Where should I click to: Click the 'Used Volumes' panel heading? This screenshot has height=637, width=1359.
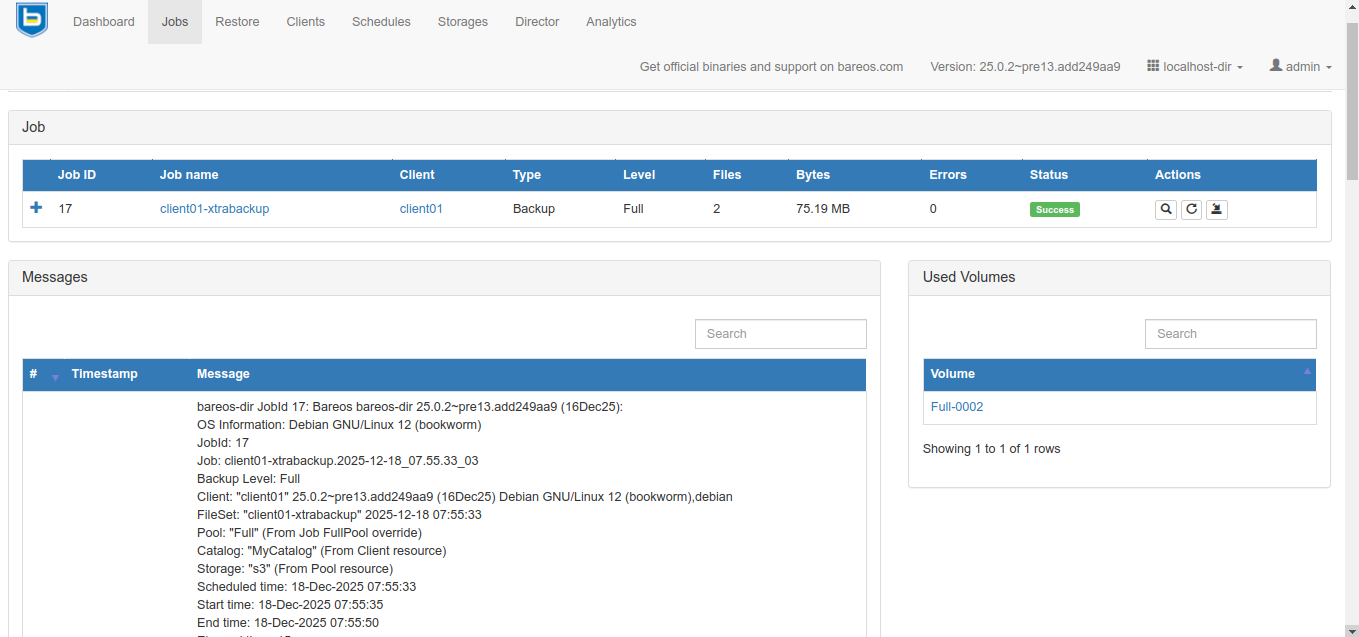pyautogui.click(x=969, y=277)
